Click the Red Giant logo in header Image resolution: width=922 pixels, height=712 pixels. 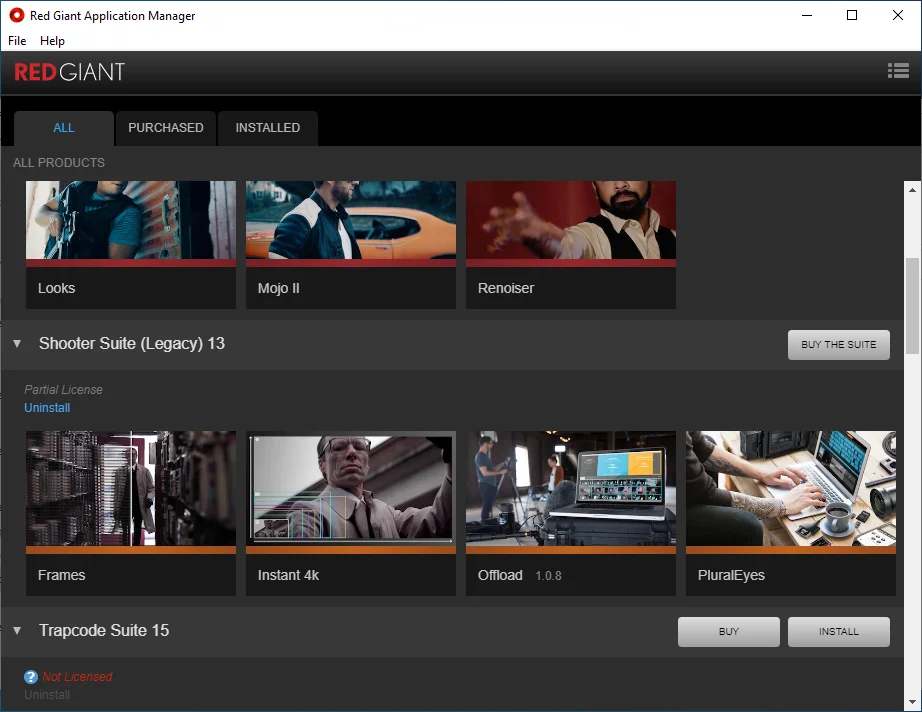coord(69,72)
